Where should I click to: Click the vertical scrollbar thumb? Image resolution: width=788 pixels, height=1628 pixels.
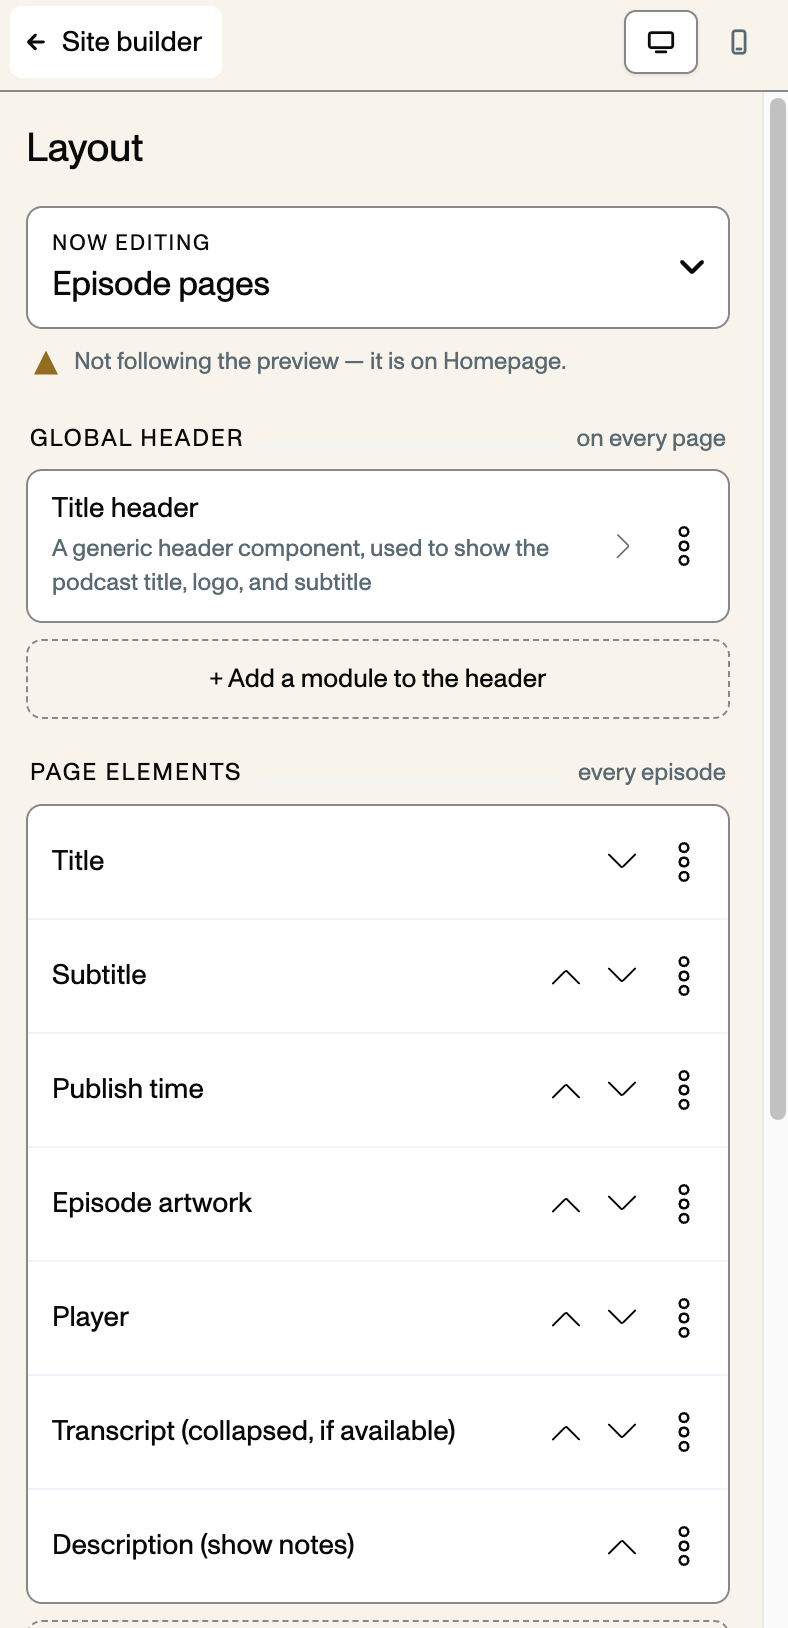tap(777, 608)
